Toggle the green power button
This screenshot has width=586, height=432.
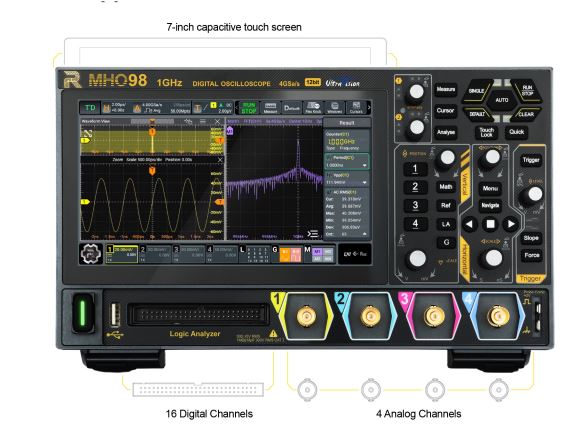[83, 312]
